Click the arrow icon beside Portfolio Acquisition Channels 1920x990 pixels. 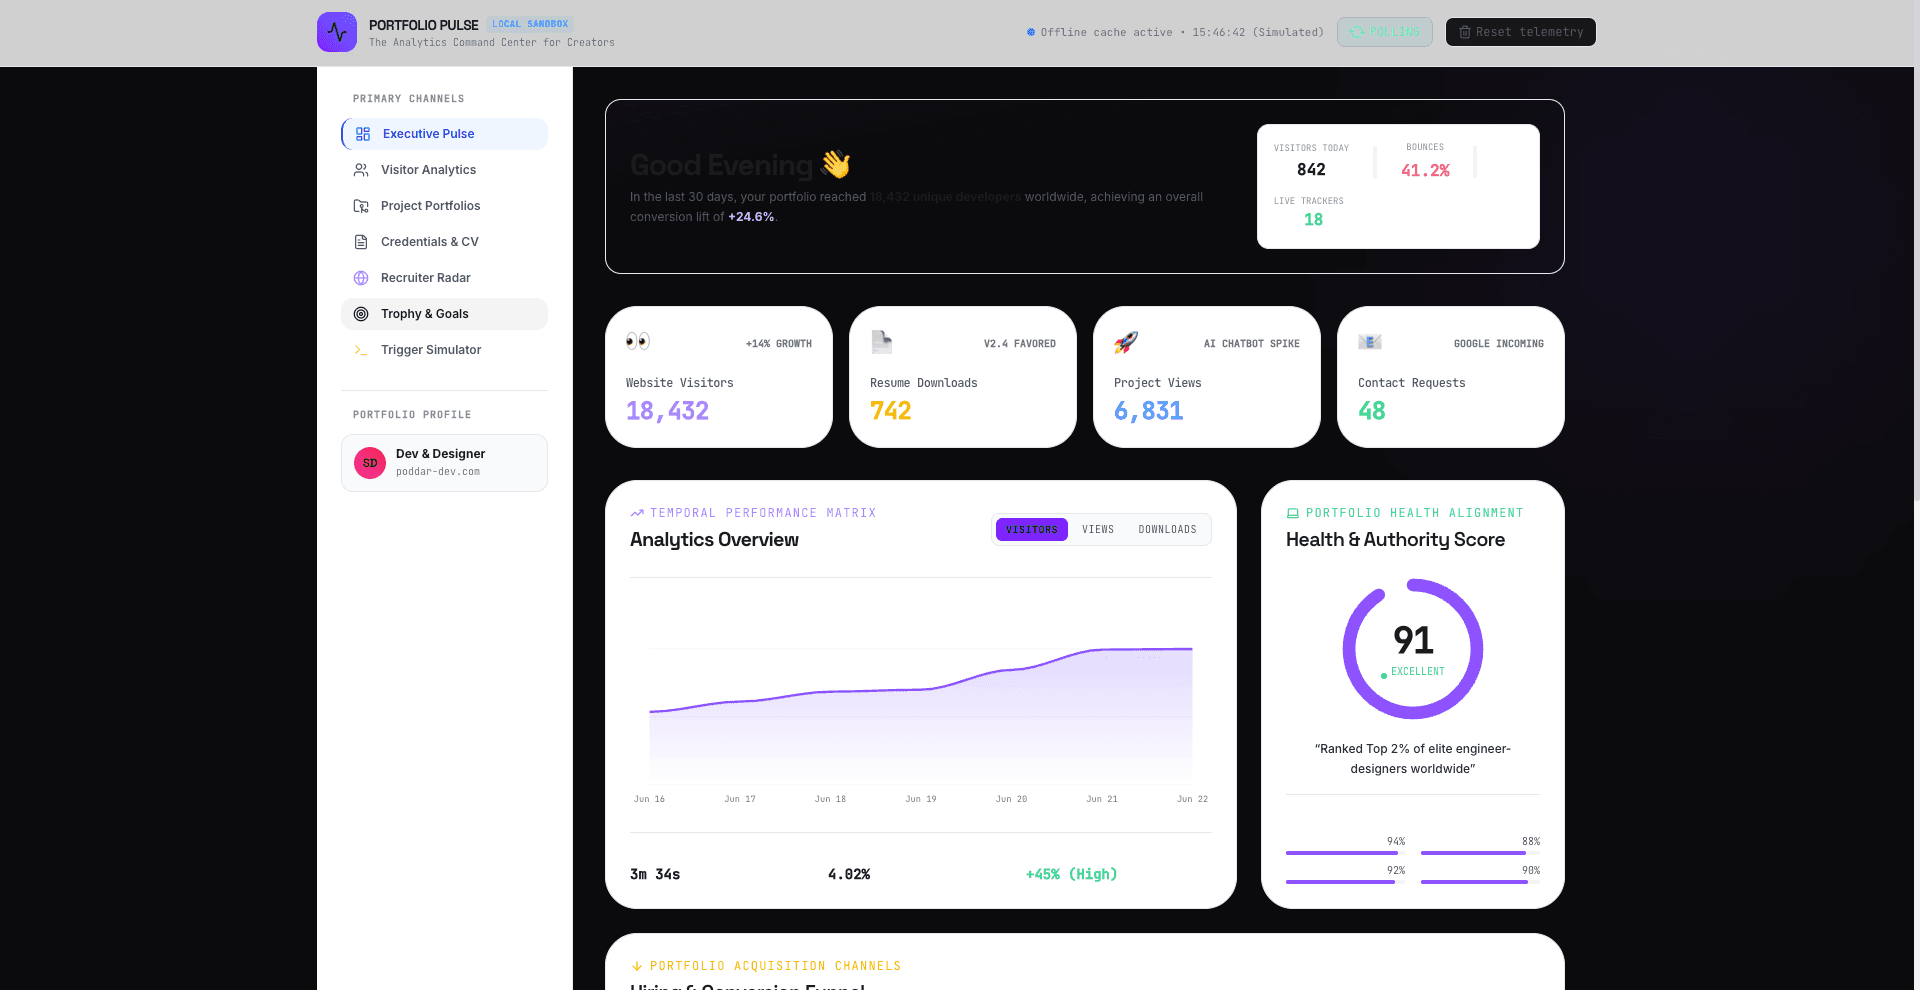(x=637, y=966)
